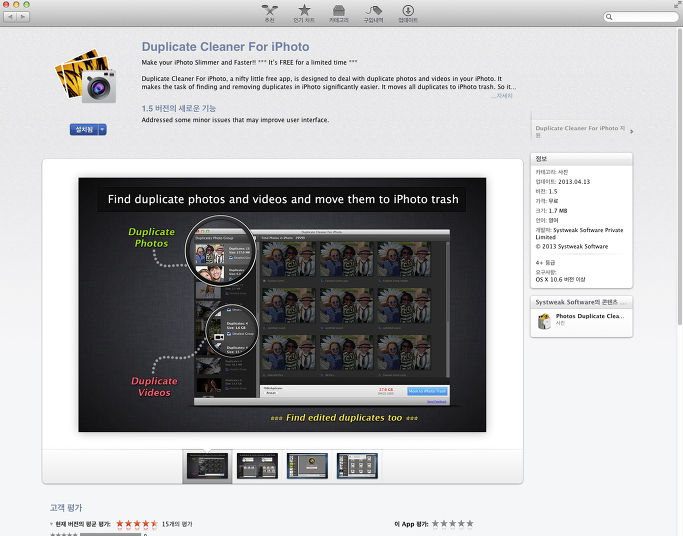The height and width of the screenshot is (536, 683).
Task: Go back using the left arrow button
Action: [x=10, y=17]
